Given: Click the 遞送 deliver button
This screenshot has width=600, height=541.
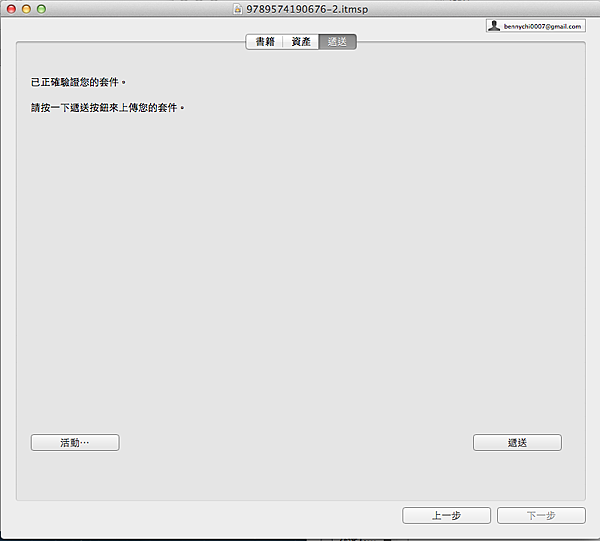Looking at the screenshot, I should point(517,442).
